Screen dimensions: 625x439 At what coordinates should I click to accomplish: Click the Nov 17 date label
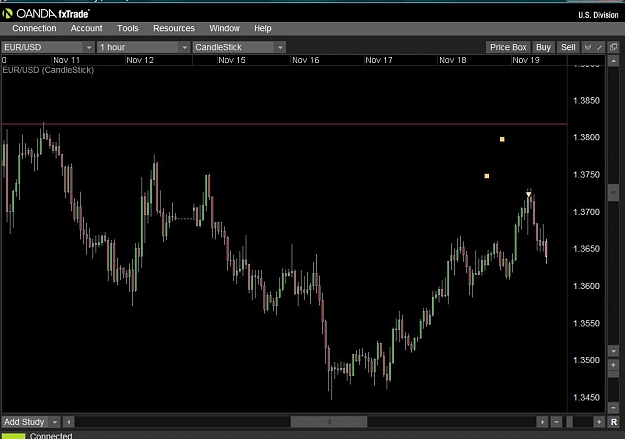pyautogui.click(x=379, y=60)
